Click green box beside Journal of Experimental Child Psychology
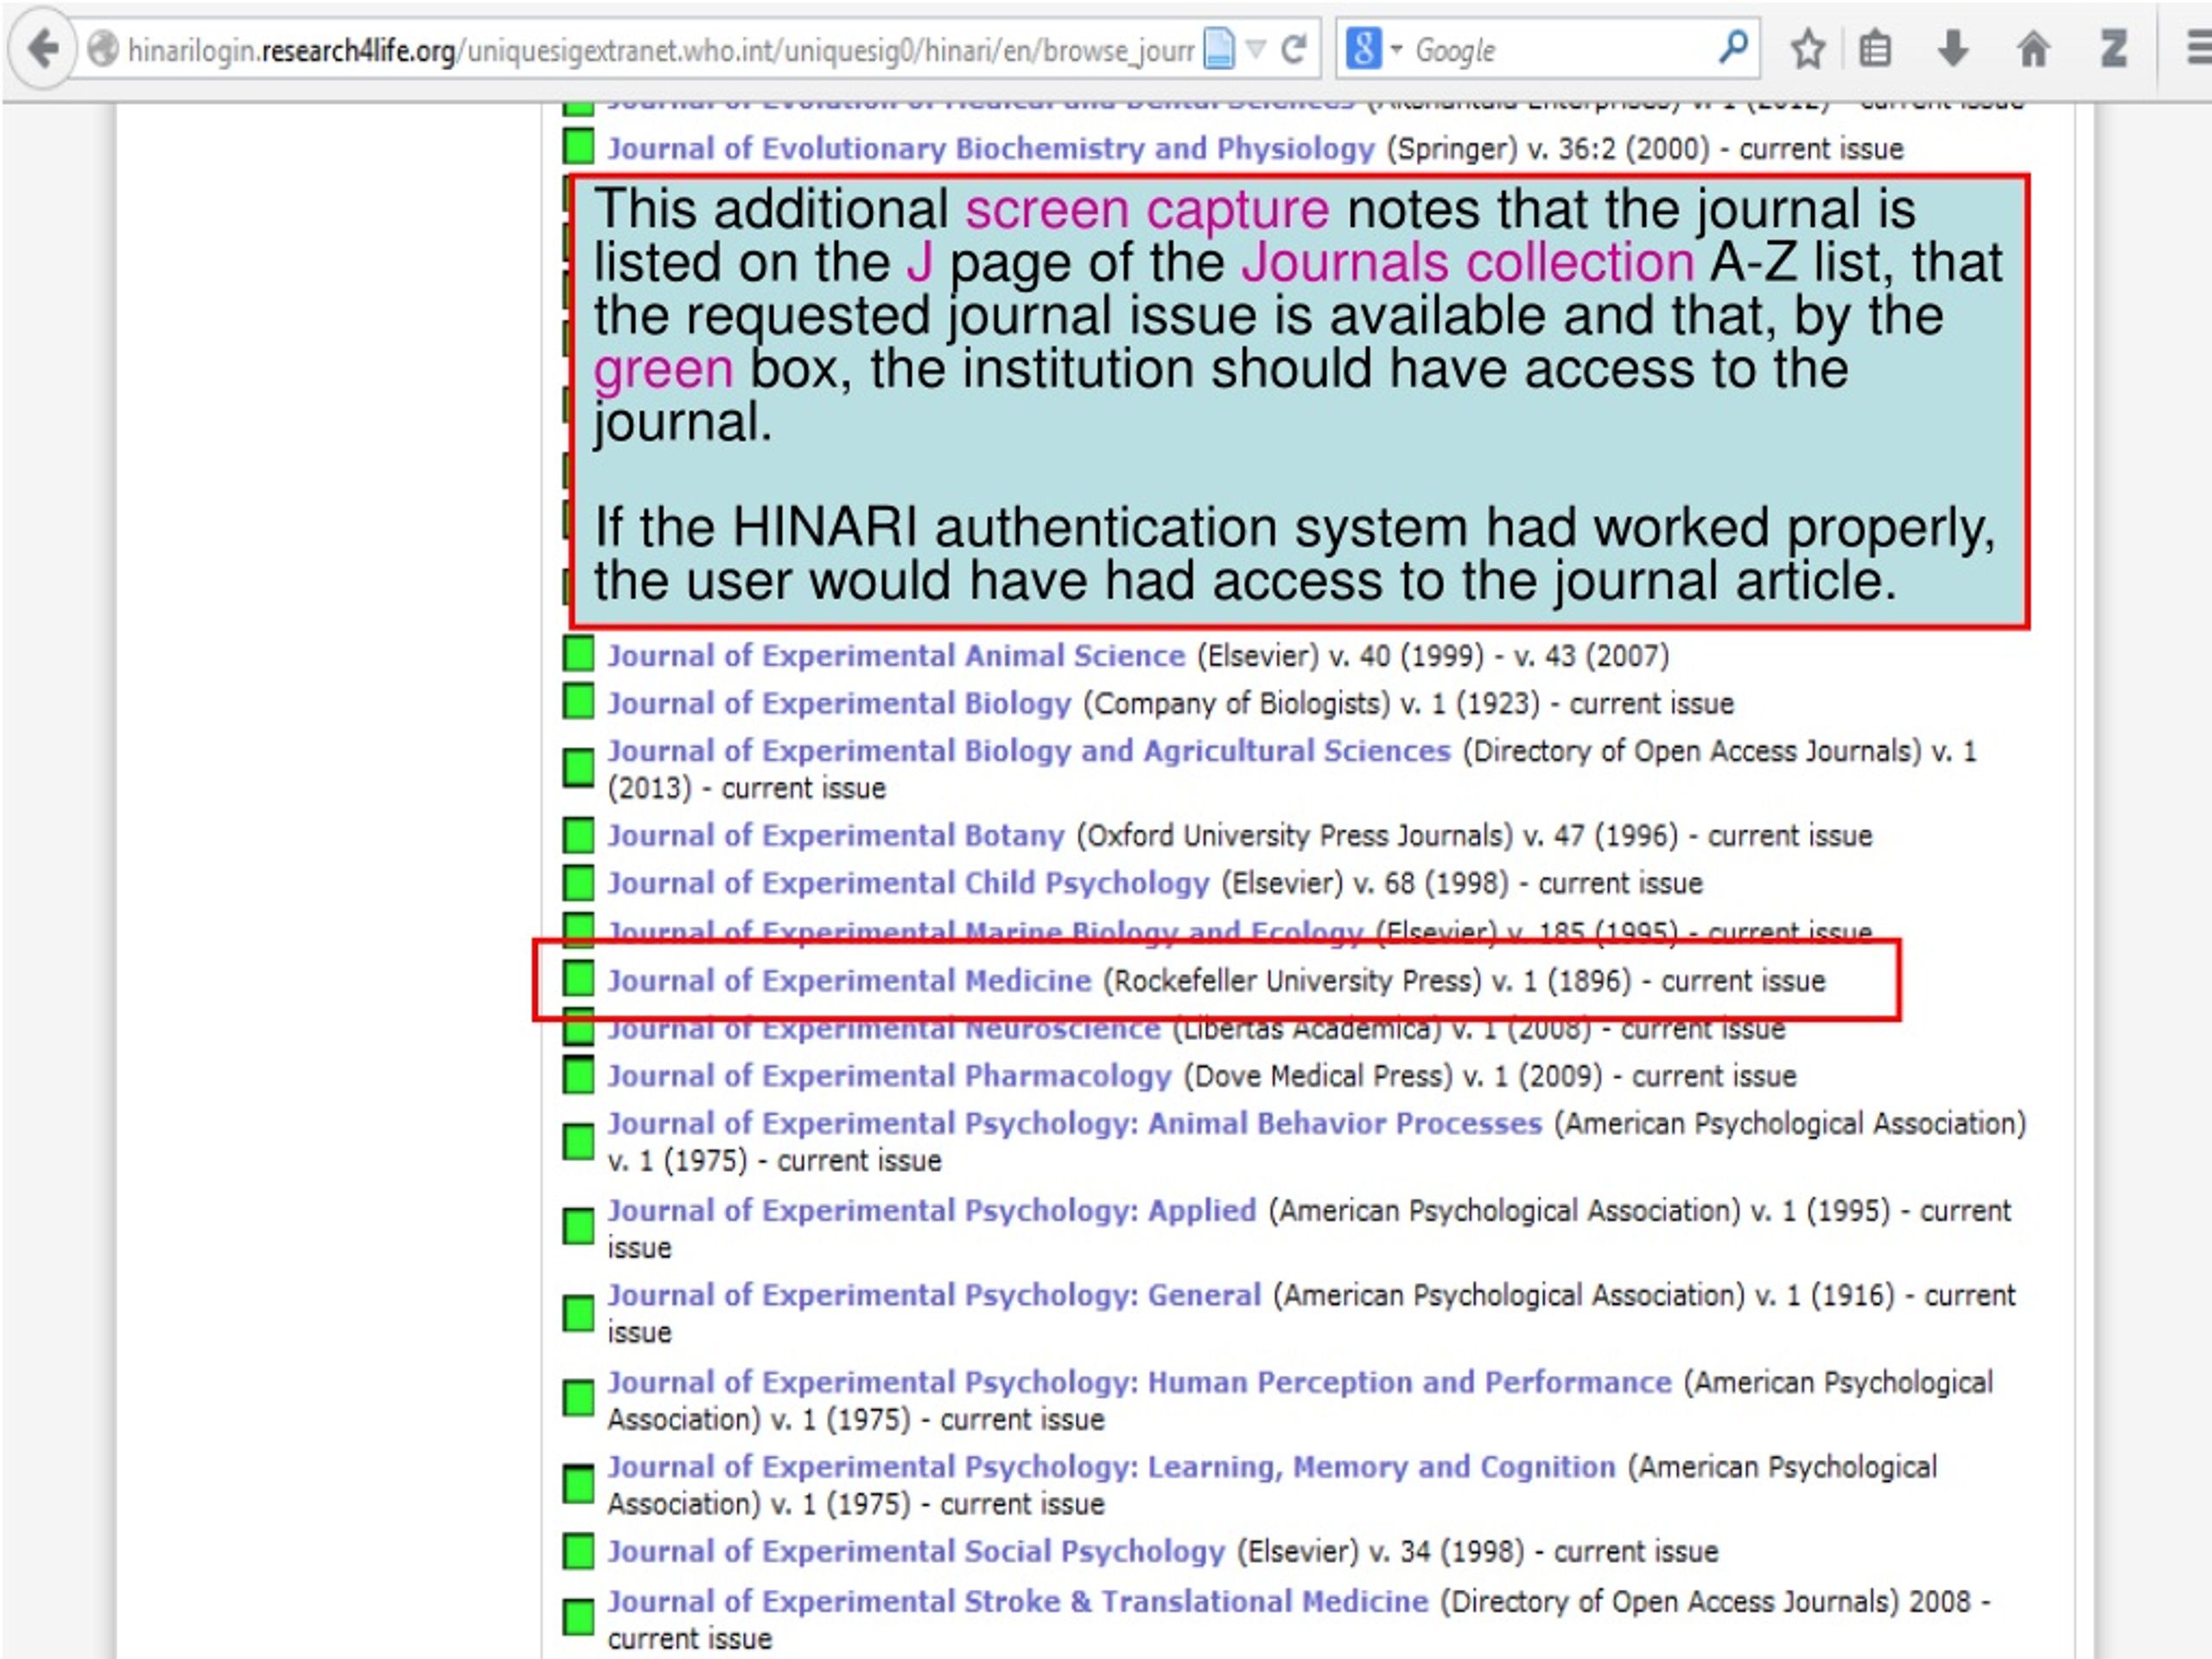The height and width of the screenshot is (1659, 2212). [578, 883]
